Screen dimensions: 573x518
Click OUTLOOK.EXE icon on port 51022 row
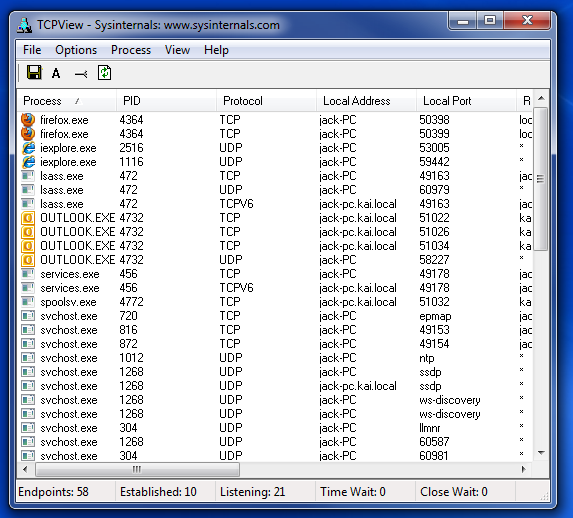(x=28, y=218)
